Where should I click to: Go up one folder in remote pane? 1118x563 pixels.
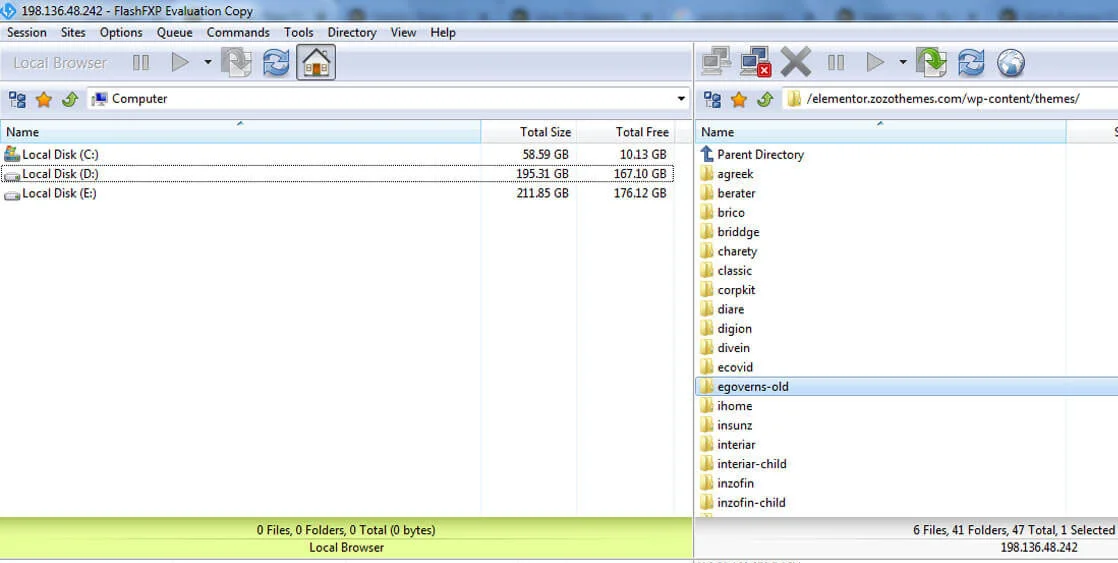(765, 99)
